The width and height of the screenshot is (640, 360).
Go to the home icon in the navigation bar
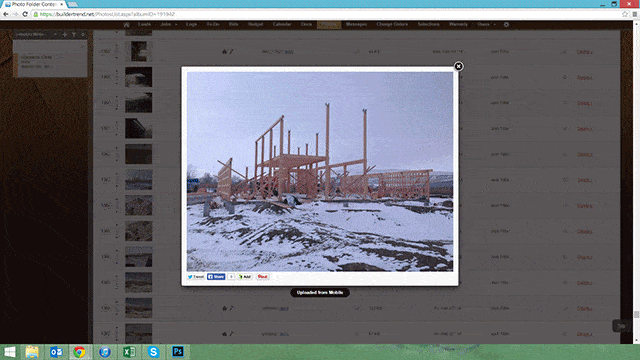(127, 24)
